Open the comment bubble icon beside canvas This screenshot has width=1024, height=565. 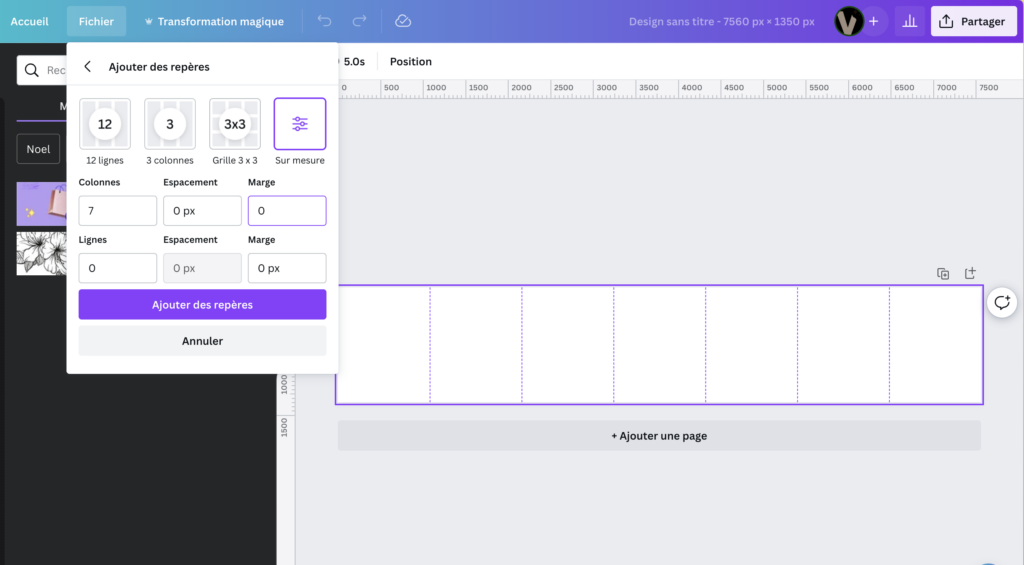tap(1001, 302)
